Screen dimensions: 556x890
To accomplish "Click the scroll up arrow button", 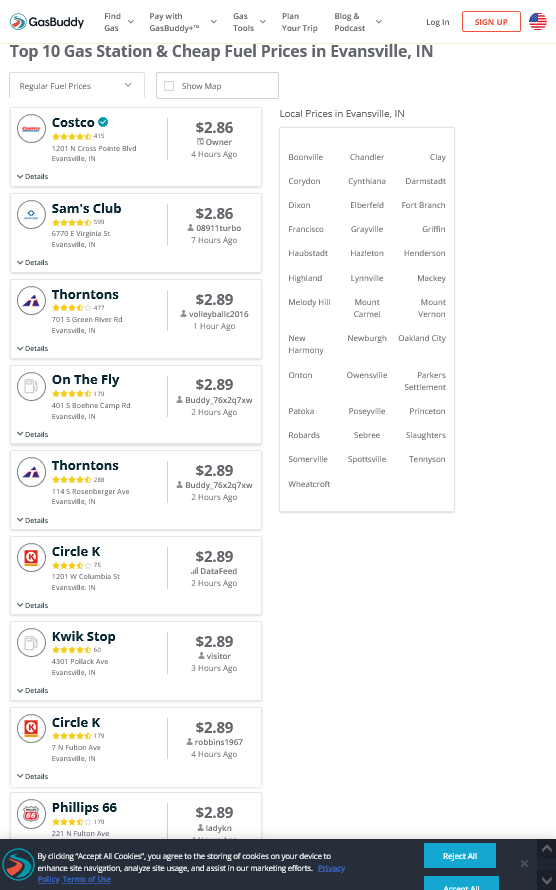I will click(546, 850).
